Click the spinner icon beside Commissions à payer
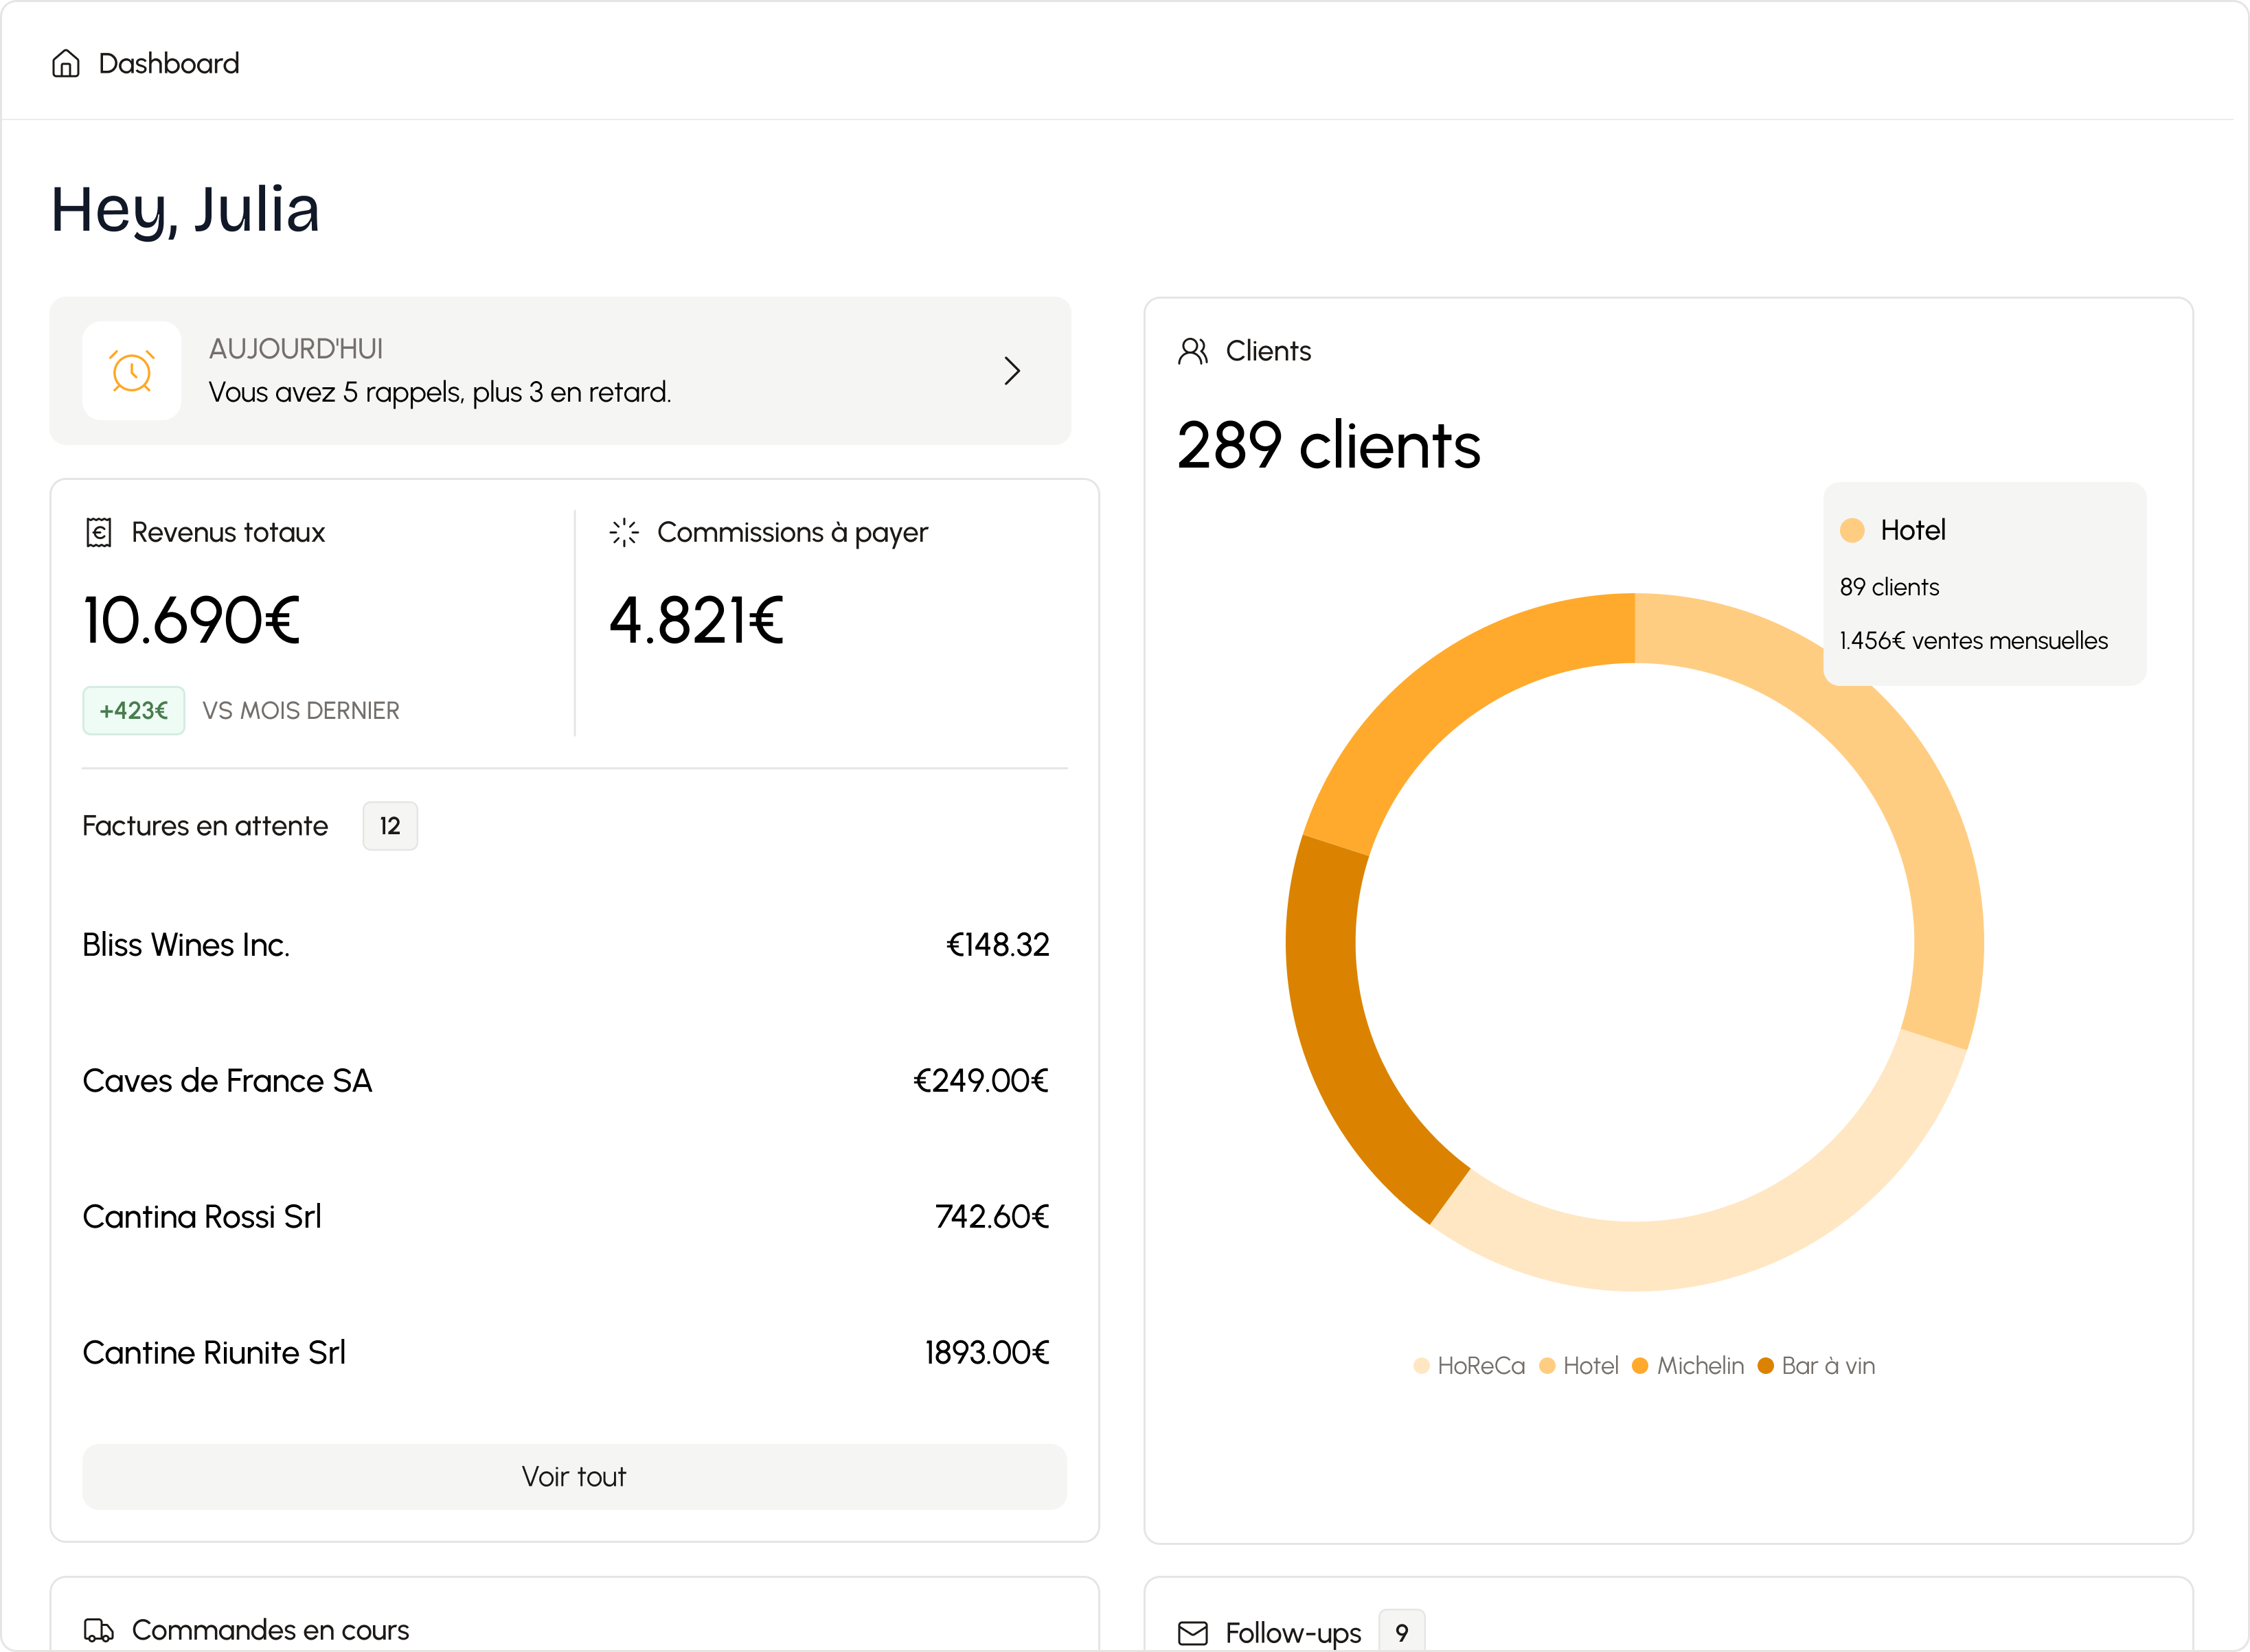 pyautogui.click(x=624, y=532)
